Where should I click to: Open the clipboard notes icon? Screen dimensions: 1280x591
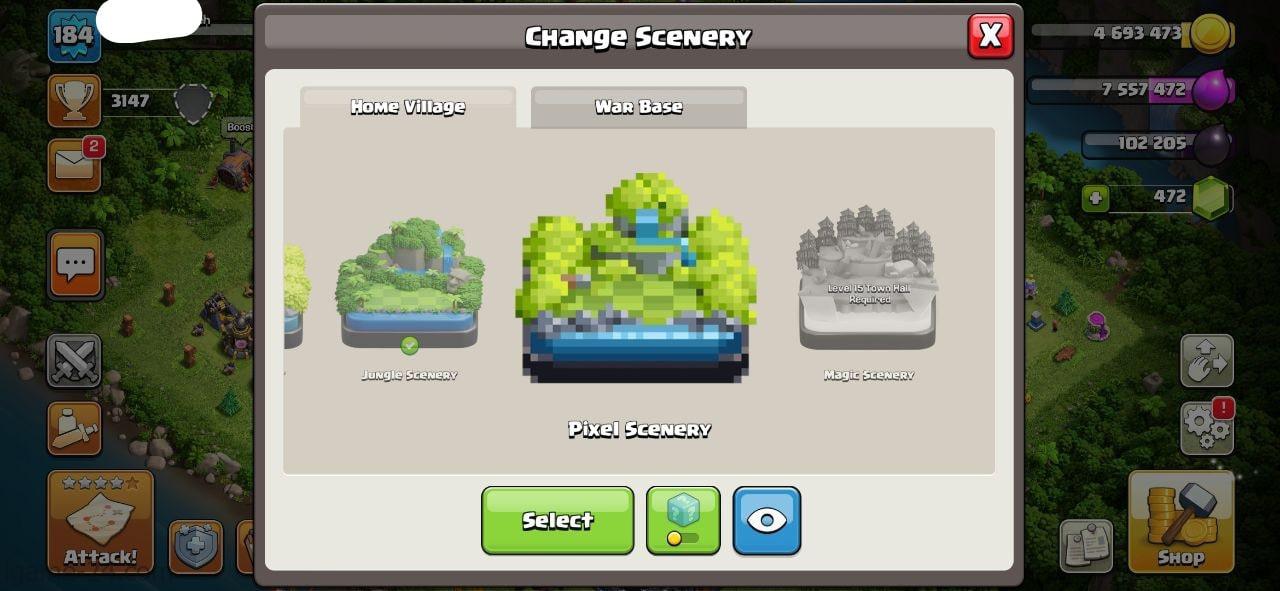(1086, 546)
